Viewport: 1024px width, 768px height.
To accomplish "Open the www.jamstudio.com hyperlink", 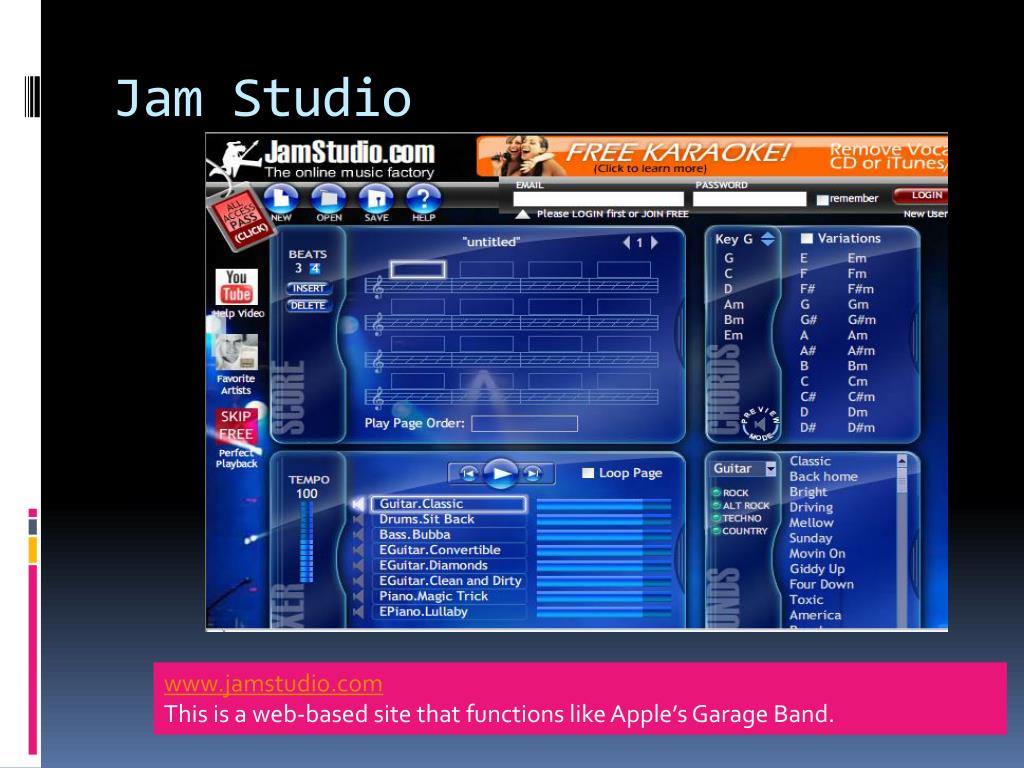I will click(273, 684).
